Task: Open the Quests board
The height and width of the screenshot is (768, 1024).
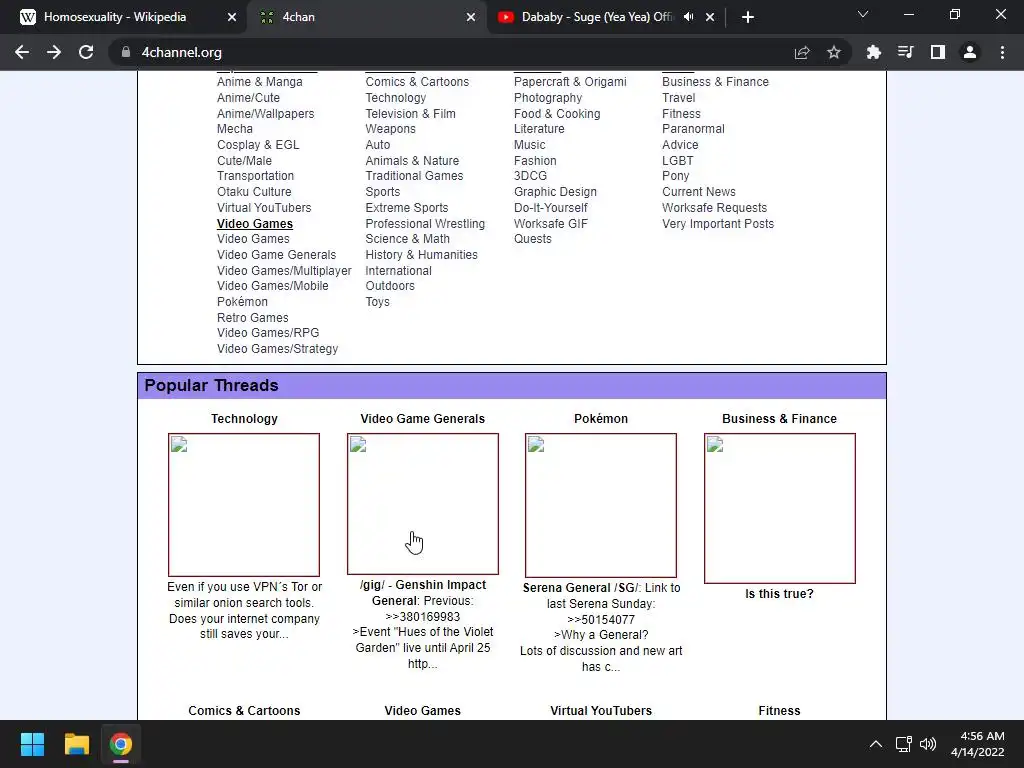Action: click(532, 239)
